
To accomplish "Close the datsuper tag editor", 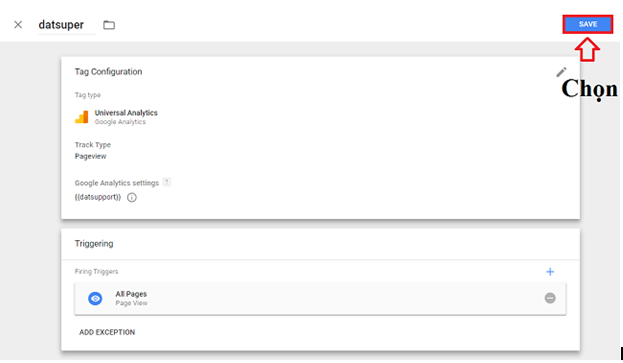I will coord(18,25).
